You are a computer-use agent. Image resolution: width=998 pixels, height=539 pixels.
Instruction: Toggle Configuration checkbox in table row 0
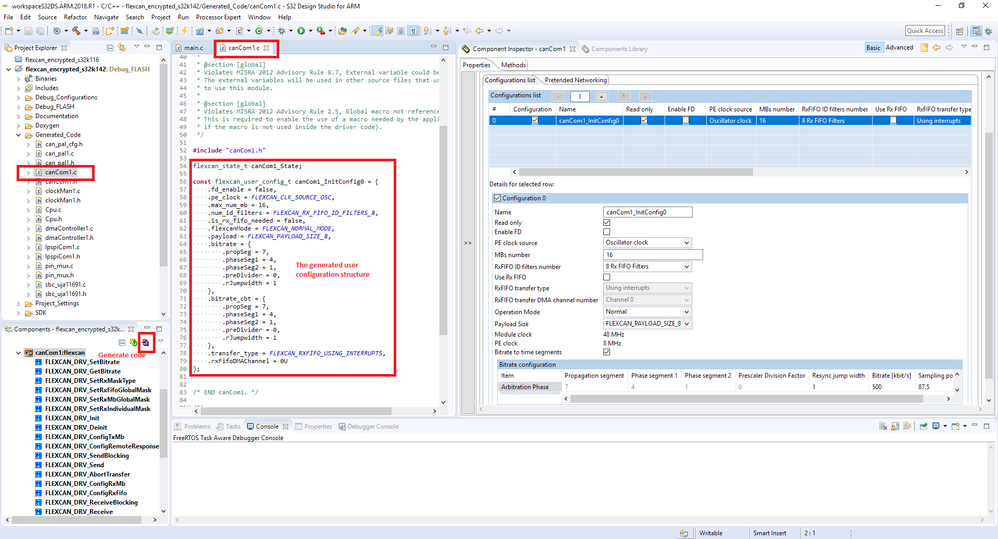(x=535, y=120)
